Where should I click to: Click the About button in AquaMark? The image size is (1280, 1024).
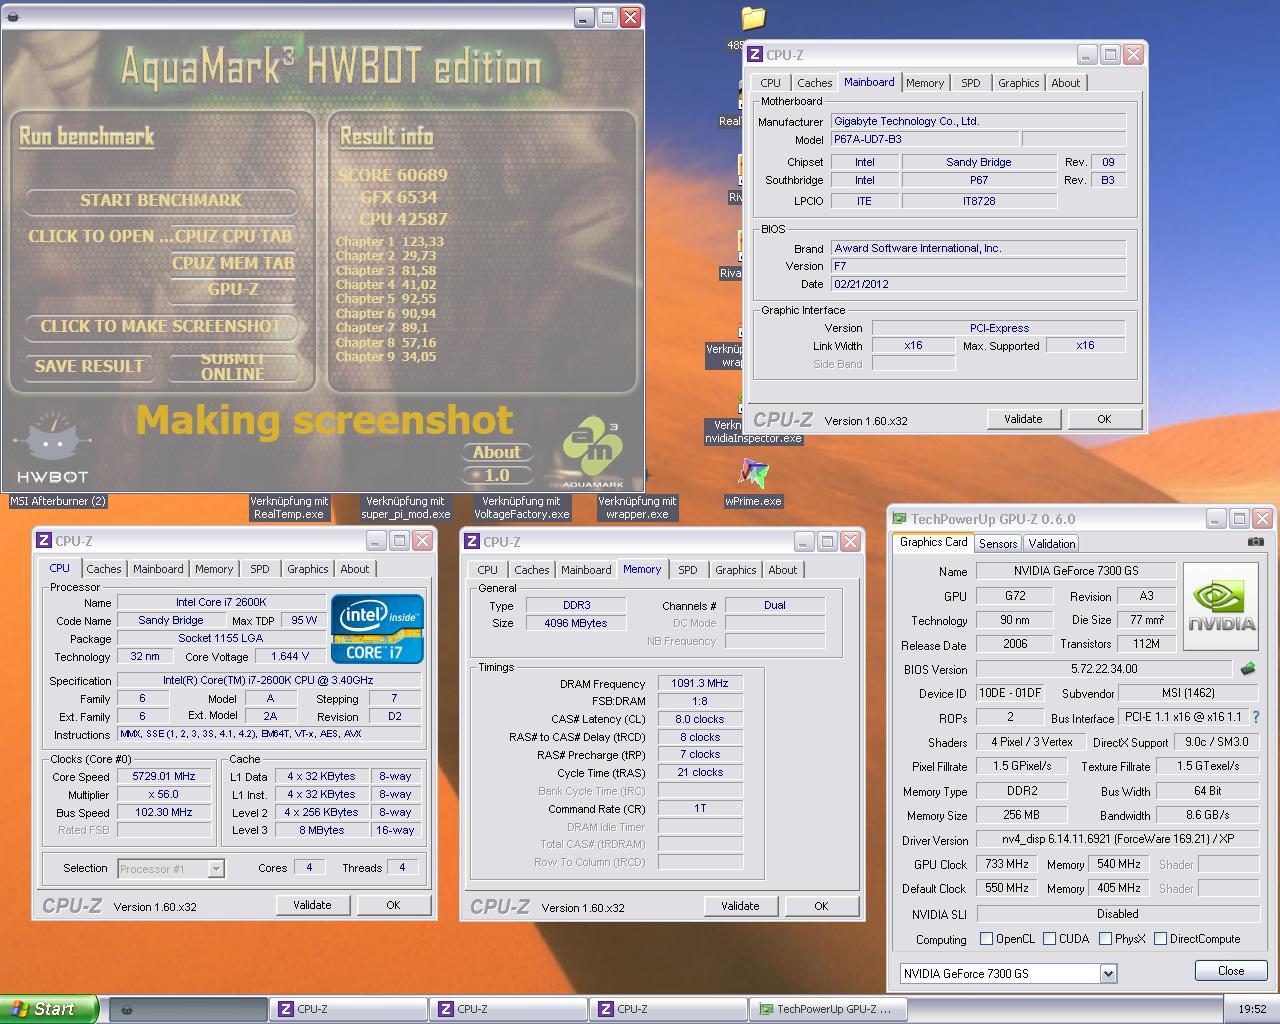pos(496,452)
